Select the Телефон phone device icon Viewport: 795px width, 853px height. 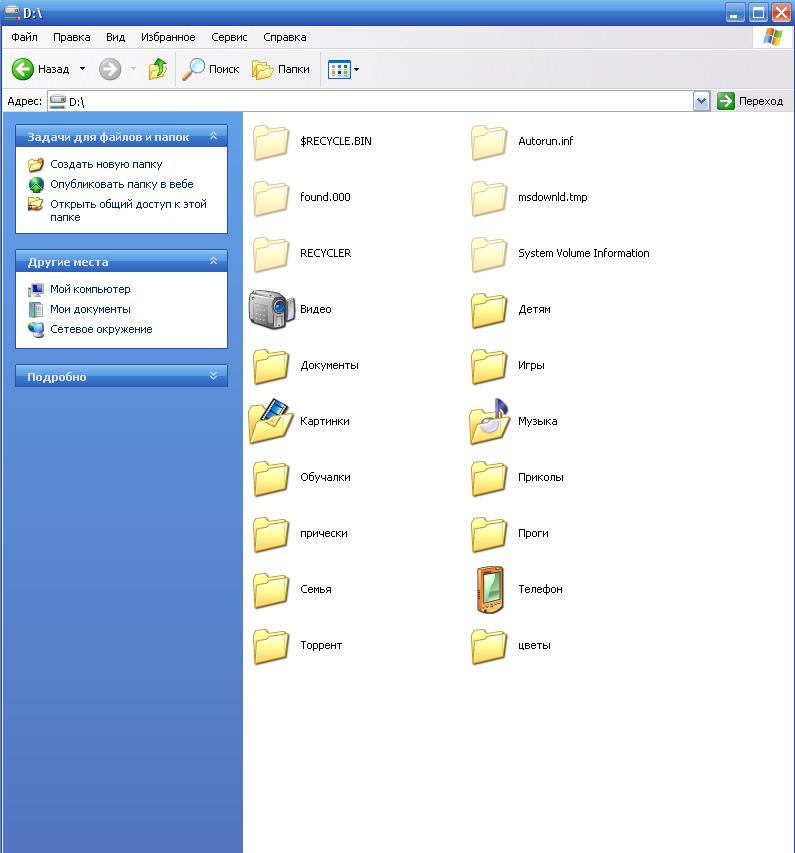click(490, 590)
